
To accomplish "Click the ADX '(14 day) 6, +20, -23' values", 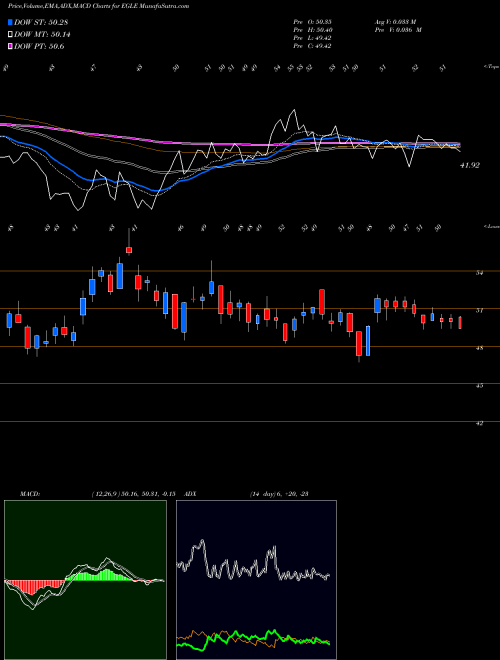I will coord(279,494).
